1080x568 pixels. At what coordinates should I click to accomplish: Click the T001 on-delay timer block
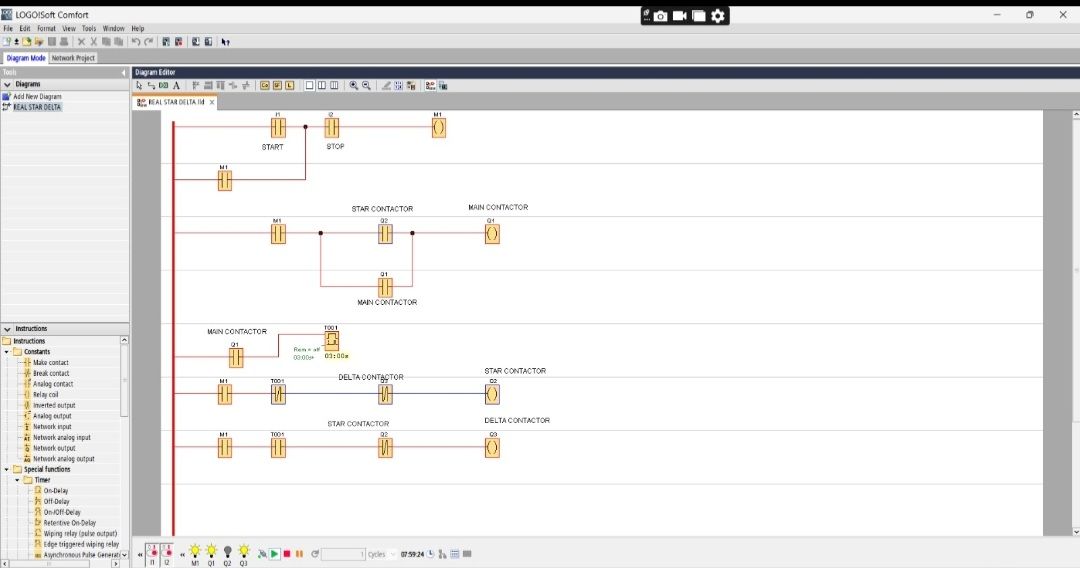(x=331, y=339)
